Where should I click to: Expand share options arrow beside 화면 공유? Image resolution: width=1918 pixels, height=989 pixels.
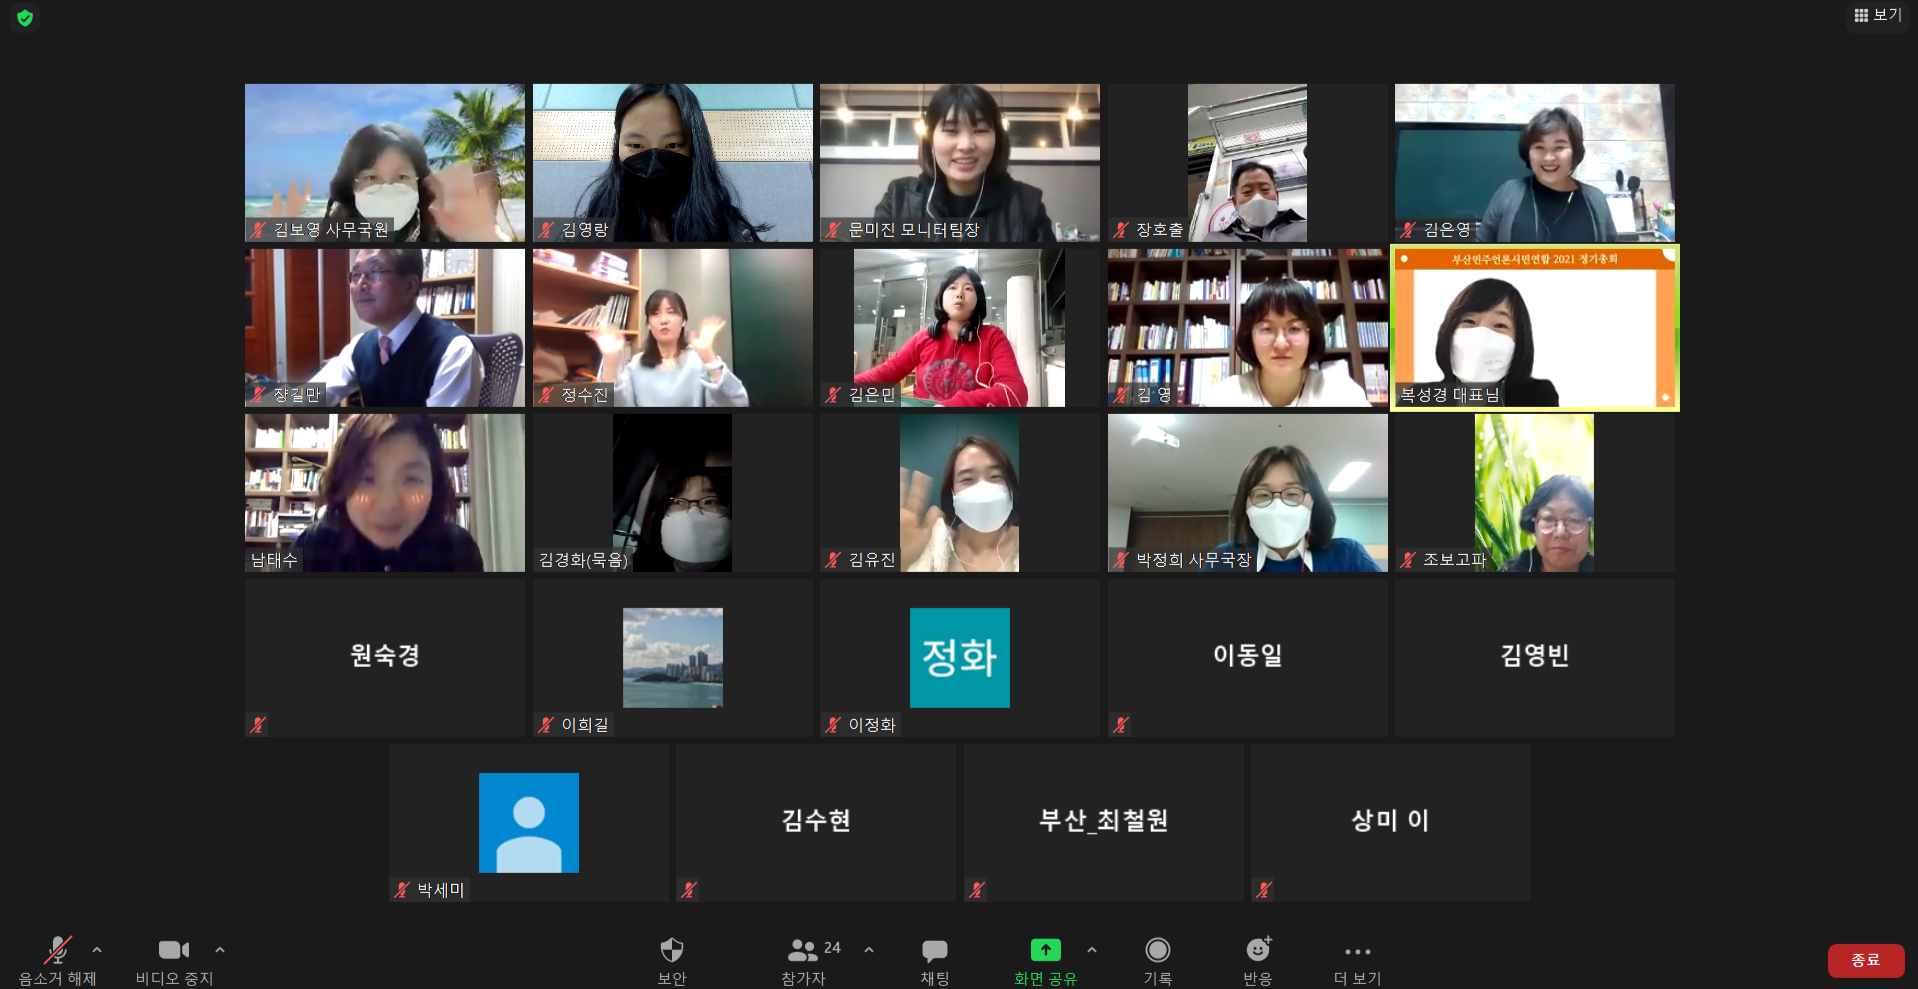pos(1092,950)
